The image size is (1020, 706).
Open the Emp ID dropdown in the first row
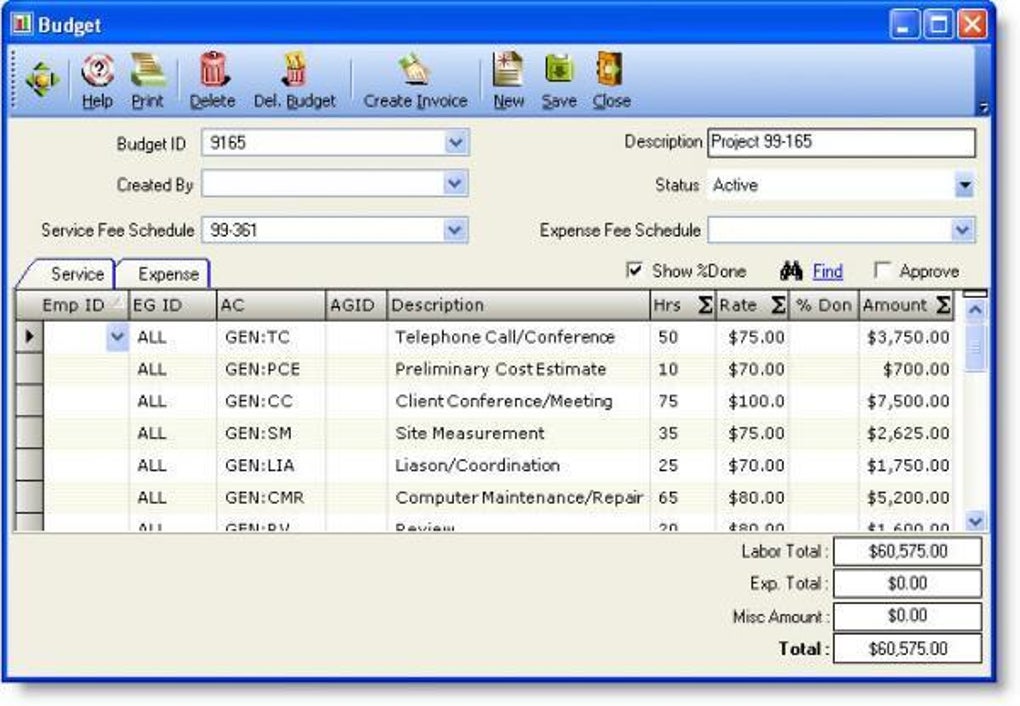coord(116,337)
